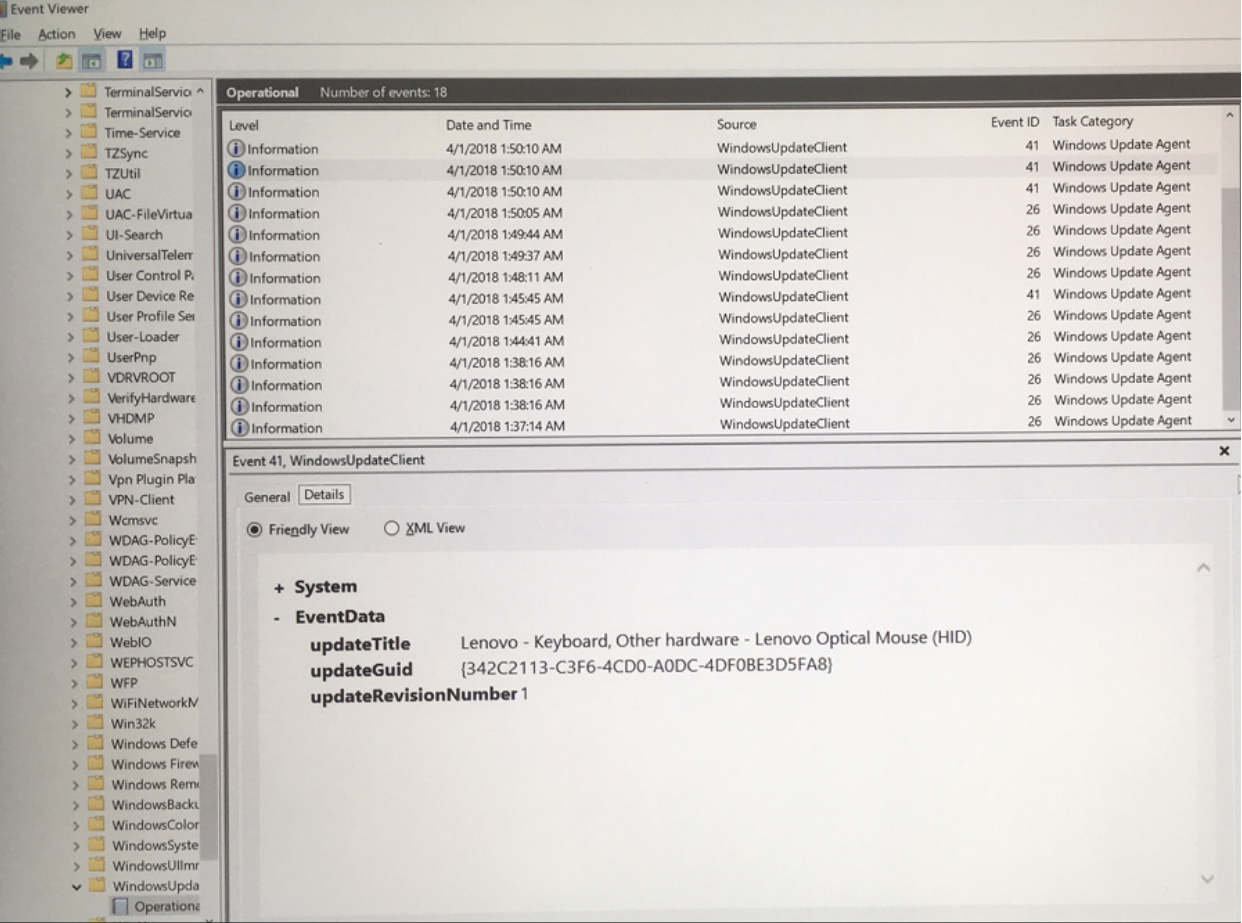
Task: Click the event list scrollbar down arrow
Action: [x=1230, y=421]
